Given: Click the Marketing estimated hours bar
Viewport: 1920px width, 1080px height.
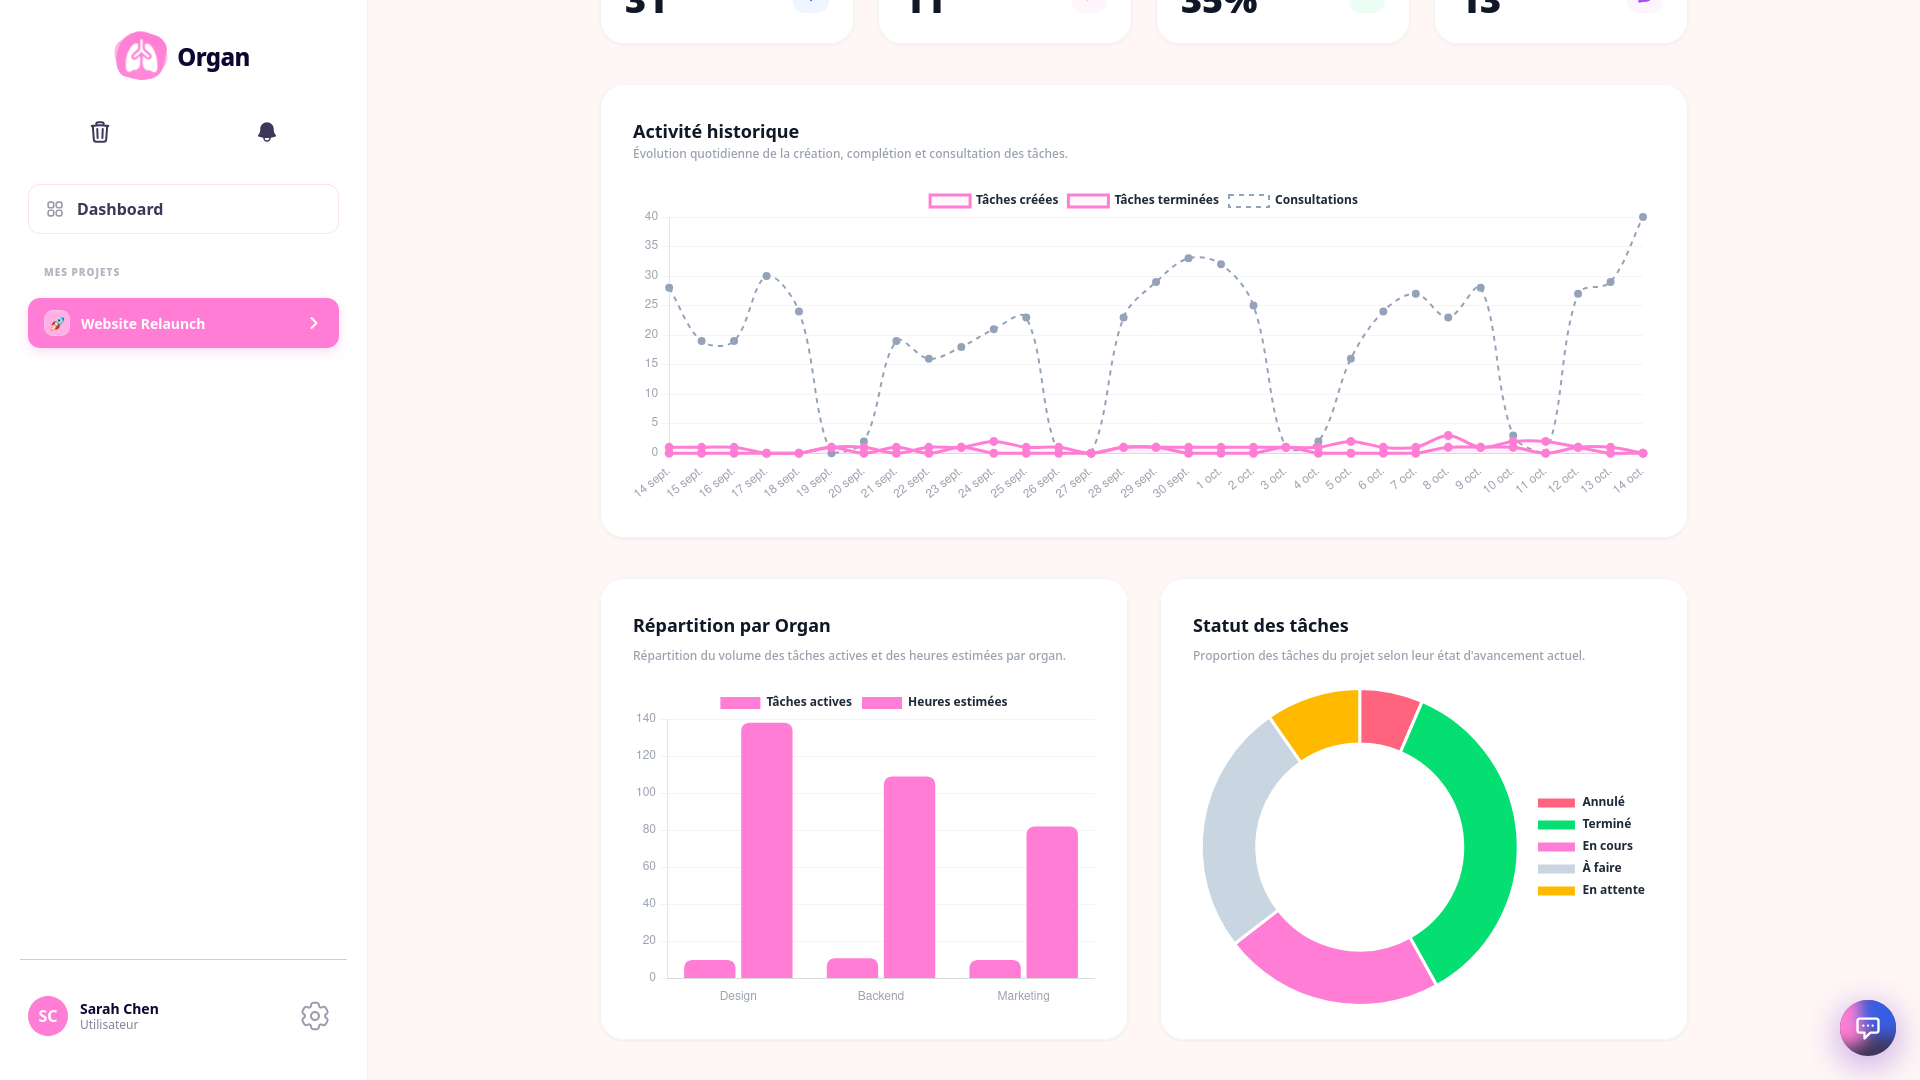Looking at the screenshot, I should [1052, 902].
